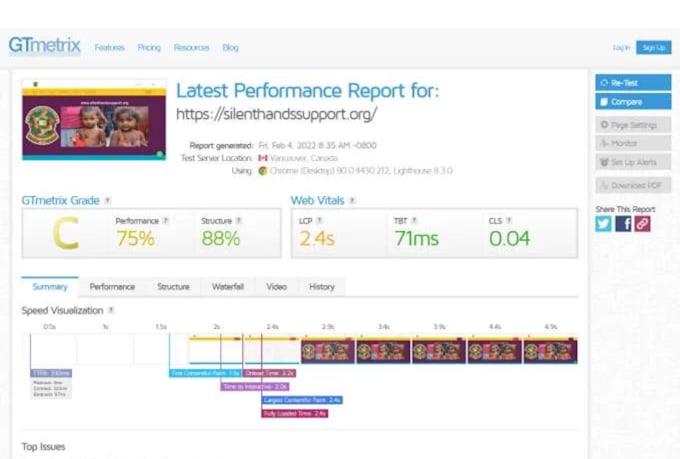Click the Chrome browser icon
680x459 pixels.
point(263,171)
